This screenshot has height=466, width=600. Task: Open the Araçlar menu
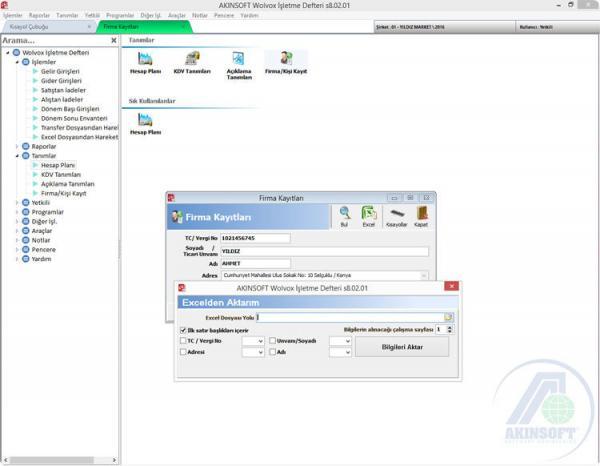pyautogui.click(x=176, y=15)
